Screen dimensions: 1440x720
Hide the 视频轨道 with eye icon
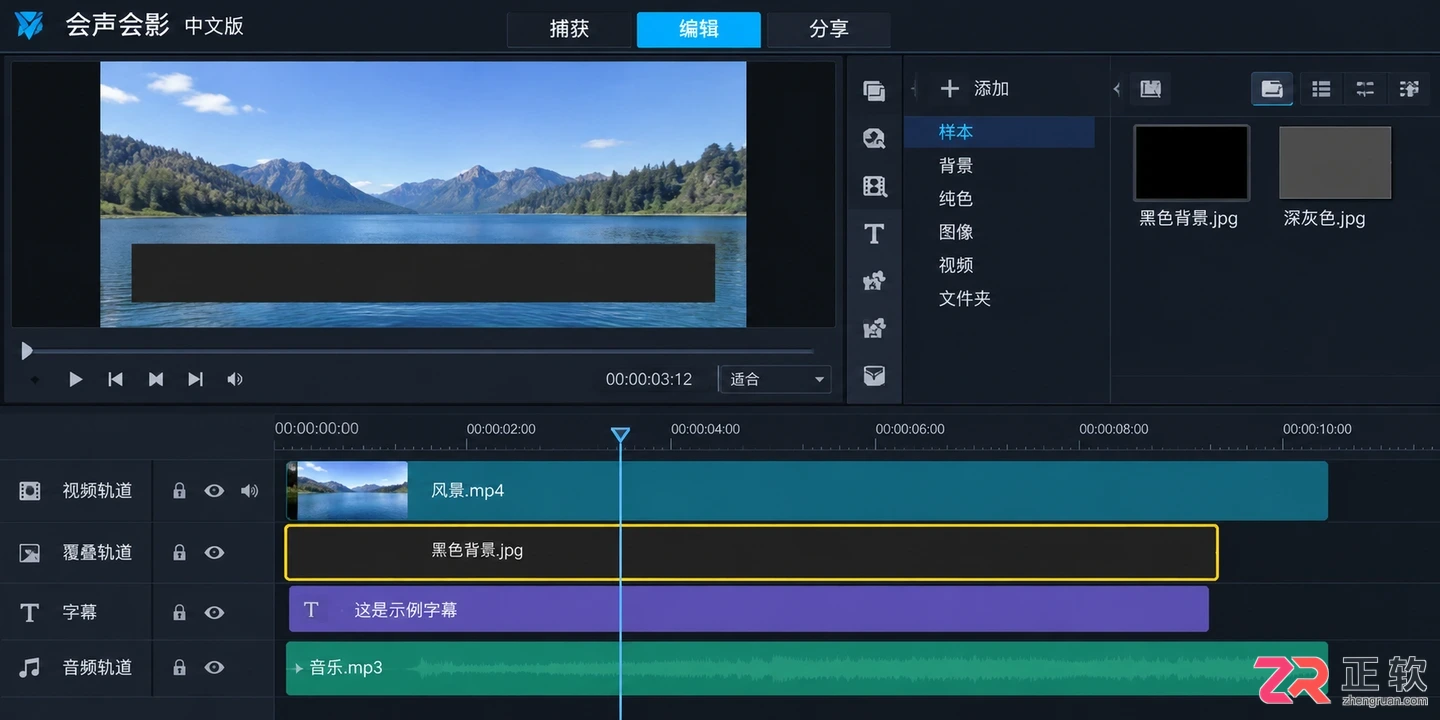[x=214, y=491]
